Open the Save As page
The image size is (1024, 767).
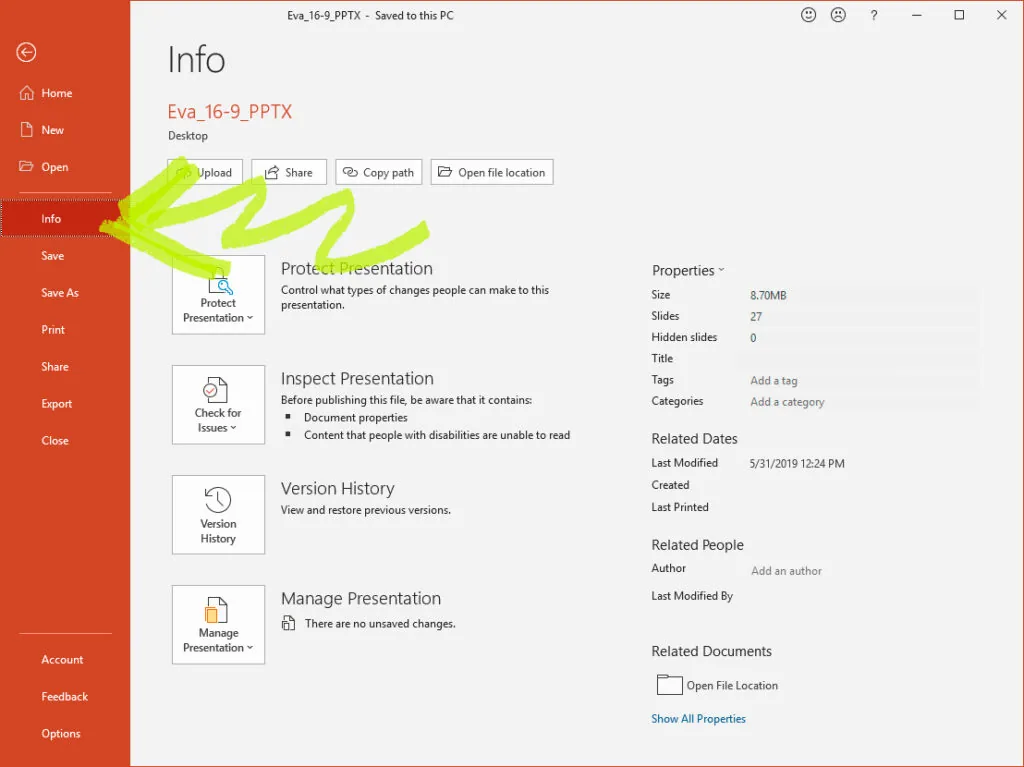pos(65,293)
